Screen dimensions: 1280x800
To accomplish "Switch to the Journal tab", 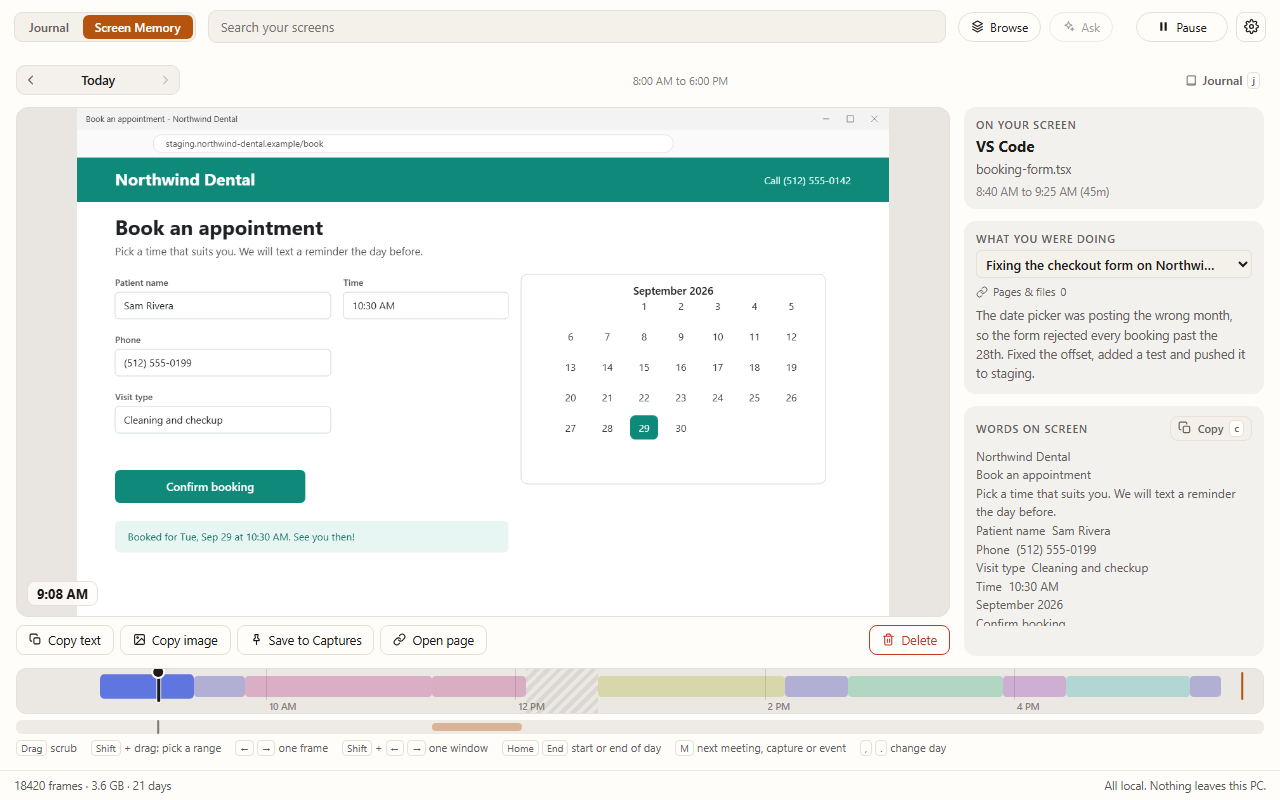I will click(x=49, y=27).
